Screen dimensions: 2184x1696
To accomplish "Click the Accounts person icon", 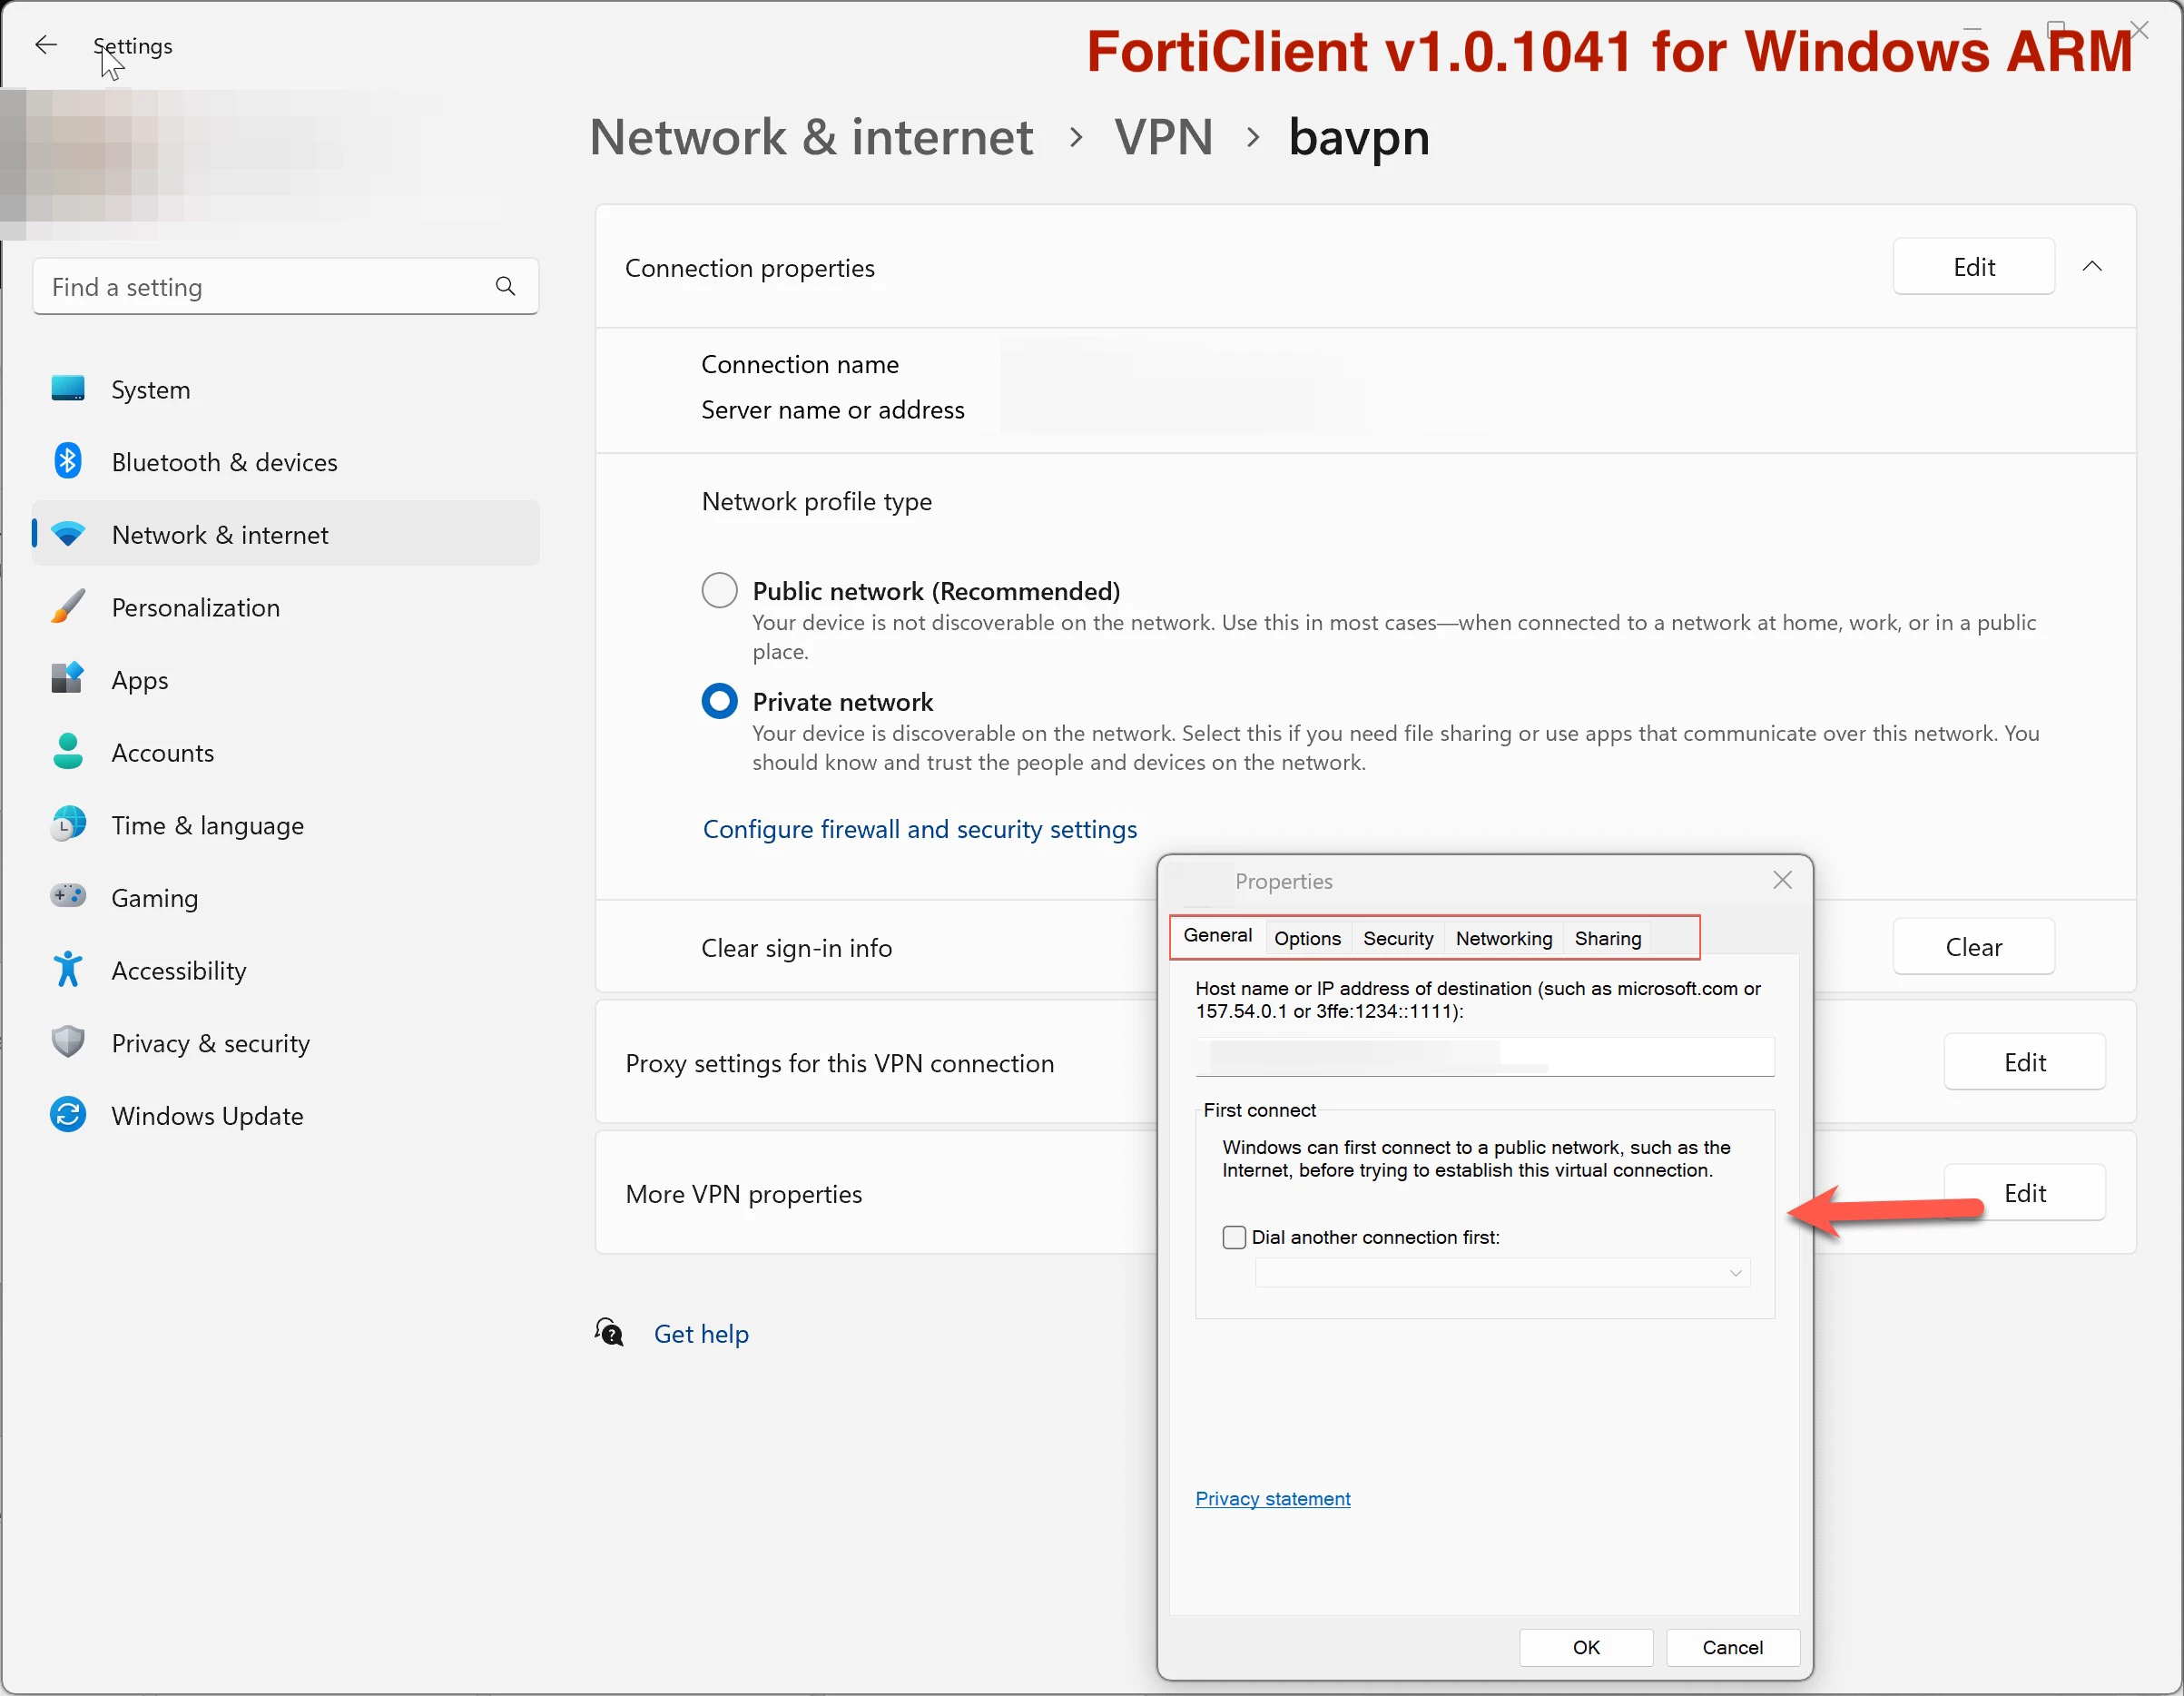I will pos(68,752).
